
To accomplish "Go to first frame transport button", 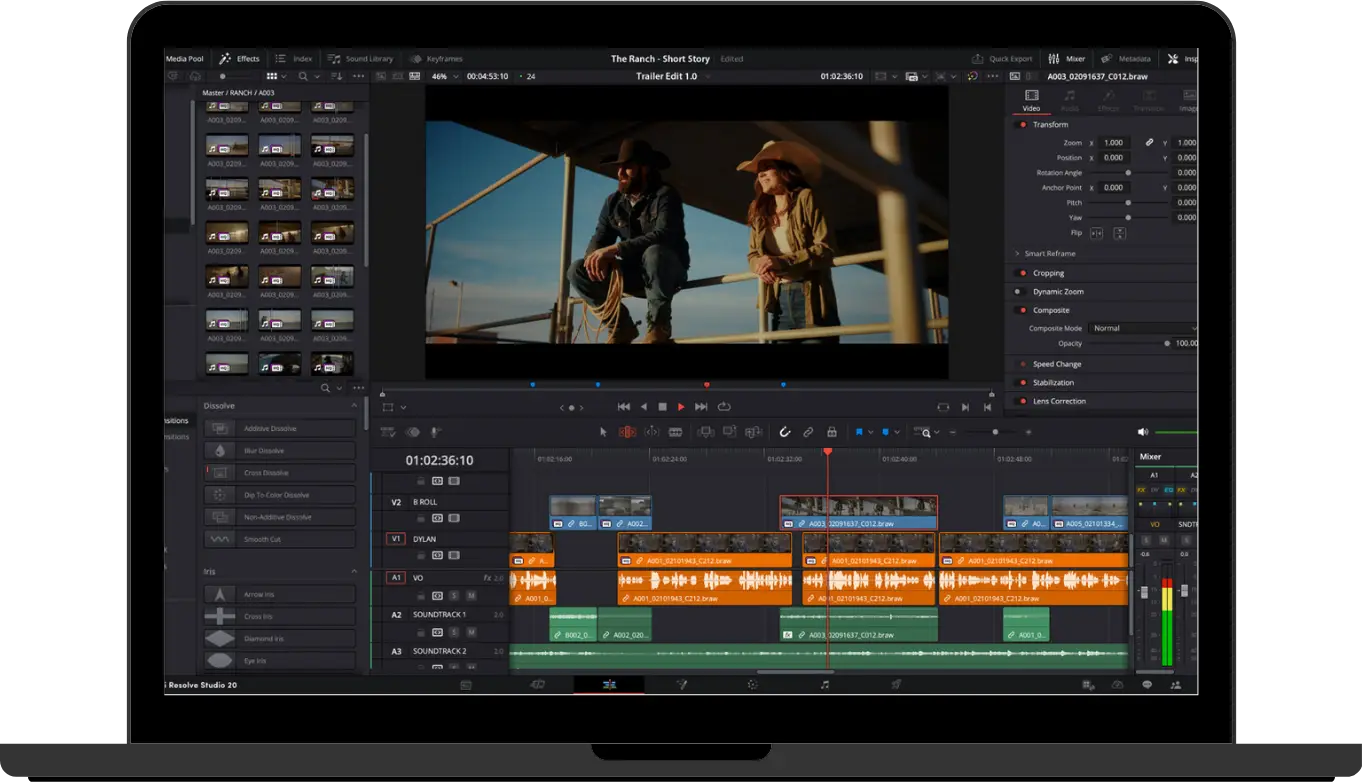I will point(624,407).
